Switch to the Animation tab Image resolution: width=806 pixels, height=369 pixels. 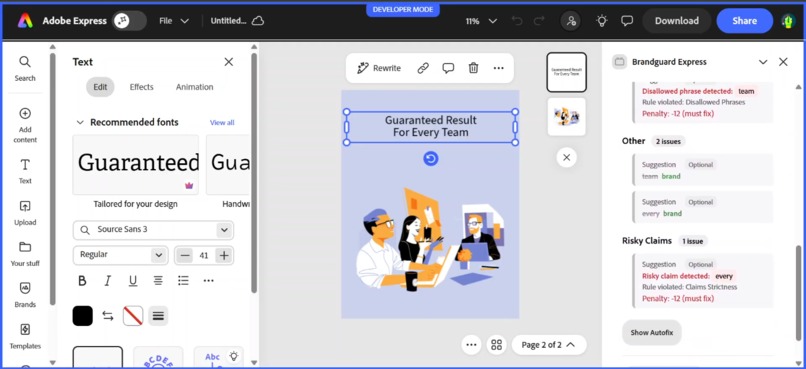[x=194, y=87]
